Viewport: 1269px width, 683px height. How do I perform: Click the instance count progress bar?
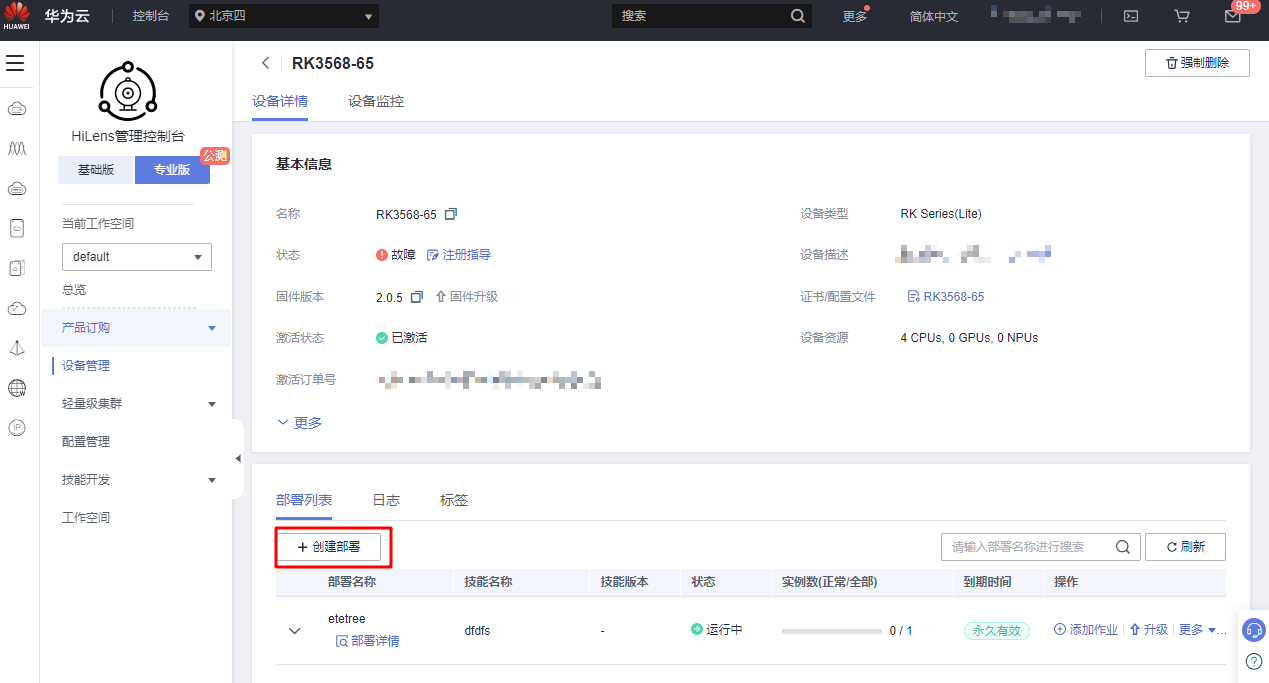[x=832, y=631]
